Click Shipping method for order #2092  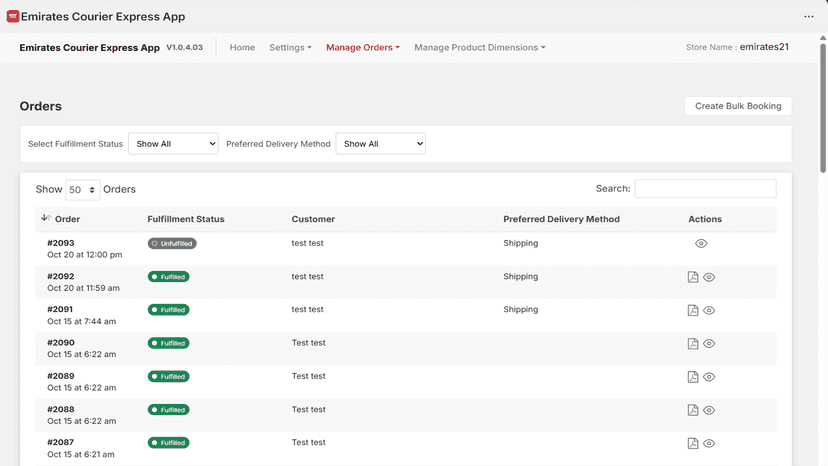point(521,276)
